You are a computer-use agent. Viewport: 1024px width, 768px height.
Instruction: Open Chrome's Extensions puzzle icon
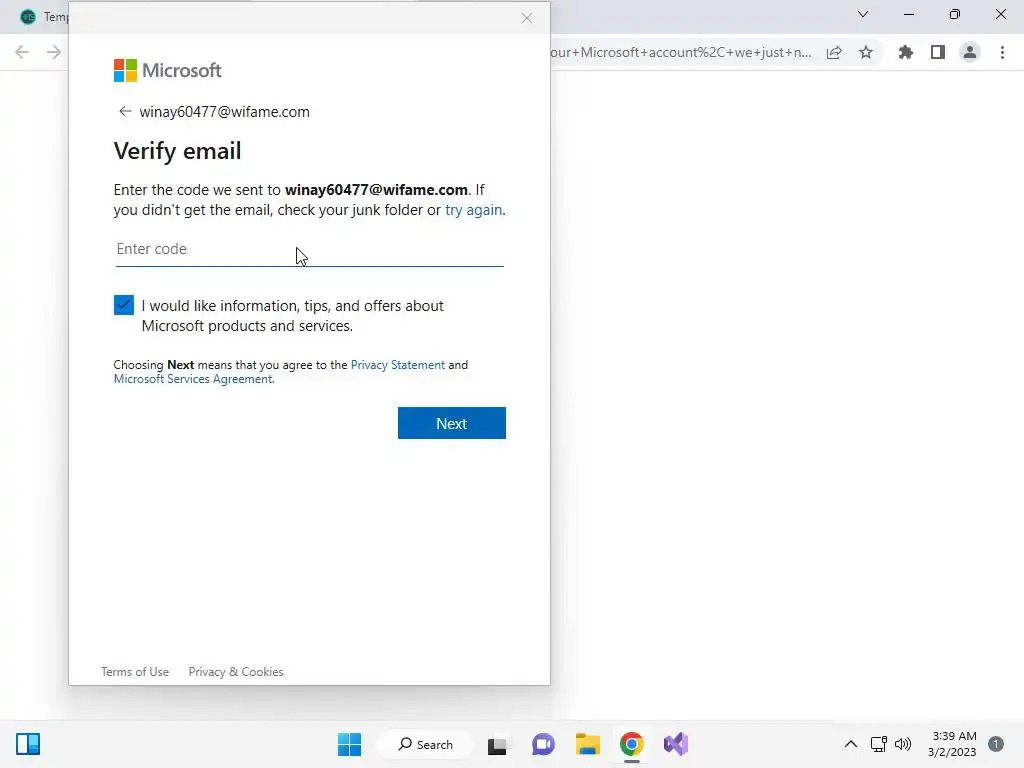click(x=906, y=52)
